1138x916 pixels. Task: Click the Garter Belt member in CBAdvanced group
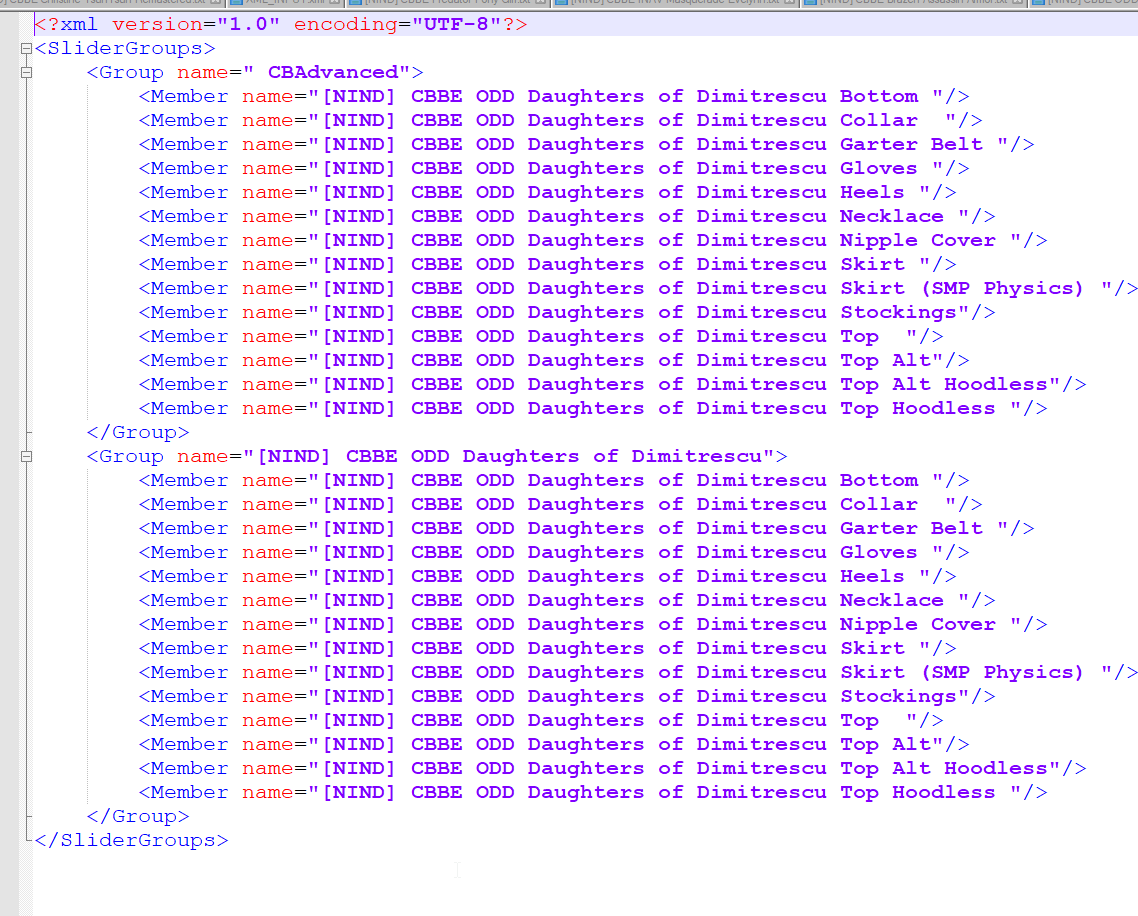586,144
